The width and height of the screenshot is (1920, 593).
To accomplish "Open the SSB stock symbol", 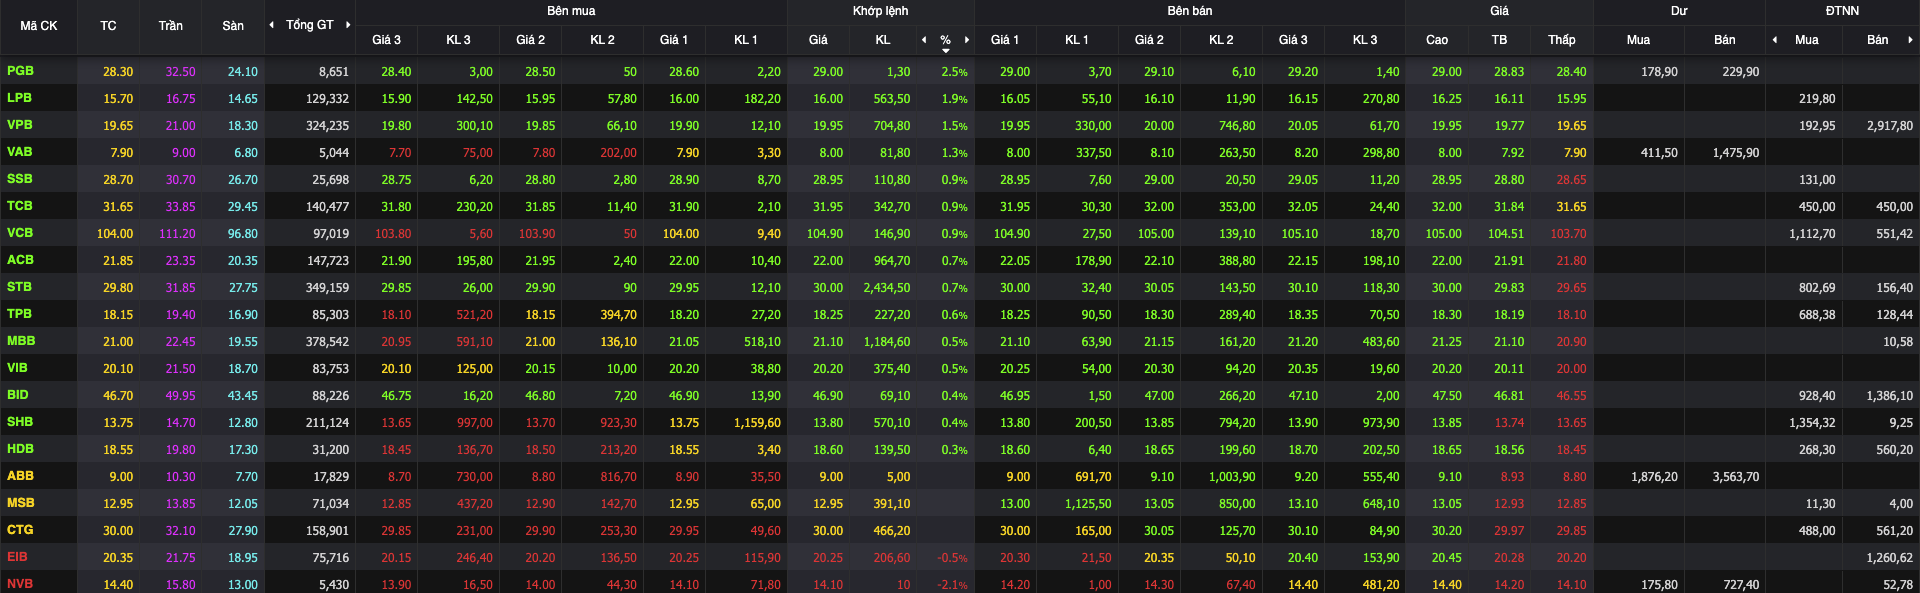I will pos(19,179).
